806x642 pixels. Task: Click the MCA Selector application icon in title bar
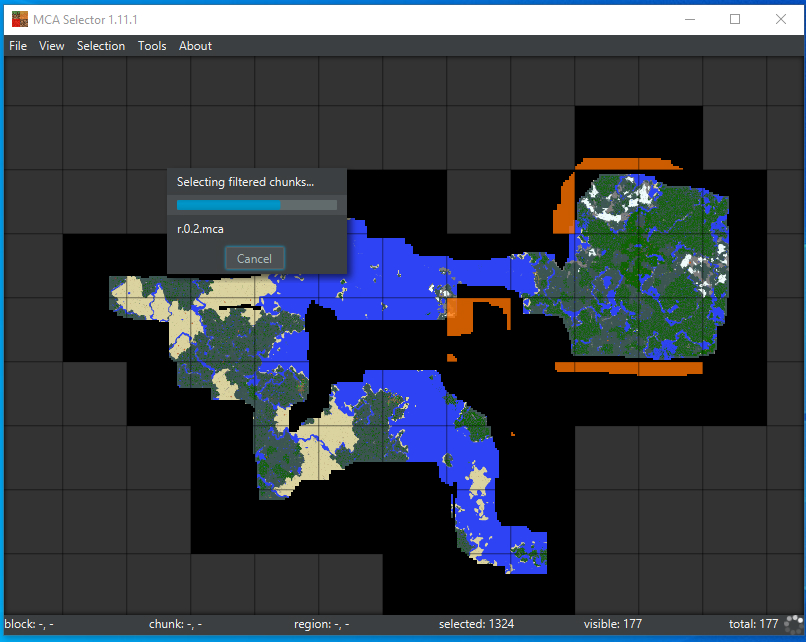click(18, 18)
